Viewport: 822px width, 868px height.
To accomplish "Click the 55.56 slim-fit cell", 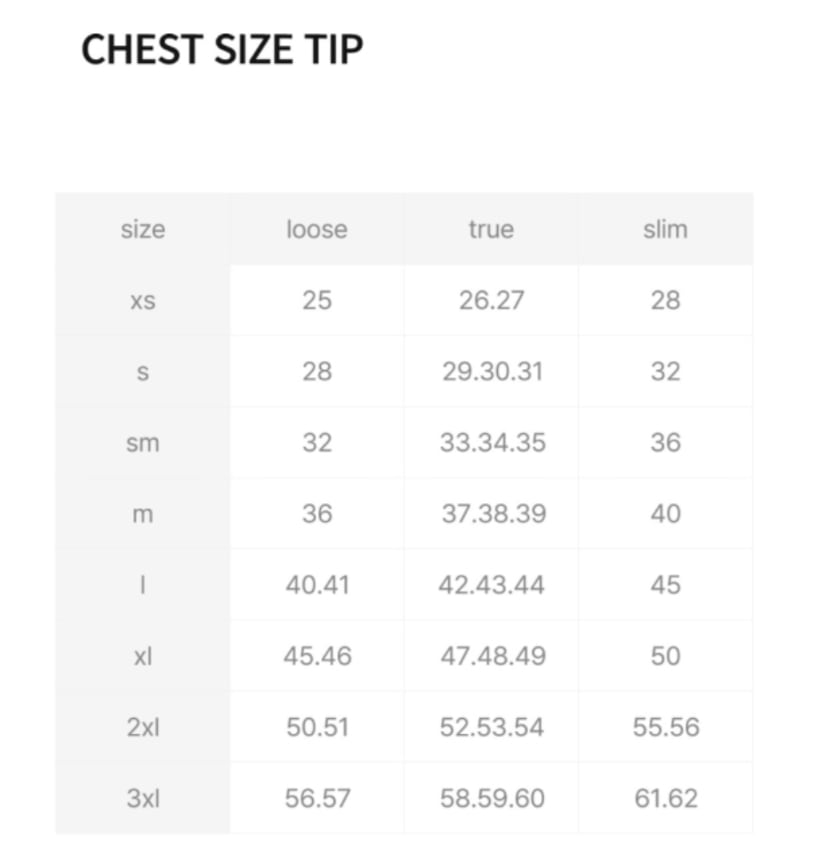I will click(x=666, y=727).
